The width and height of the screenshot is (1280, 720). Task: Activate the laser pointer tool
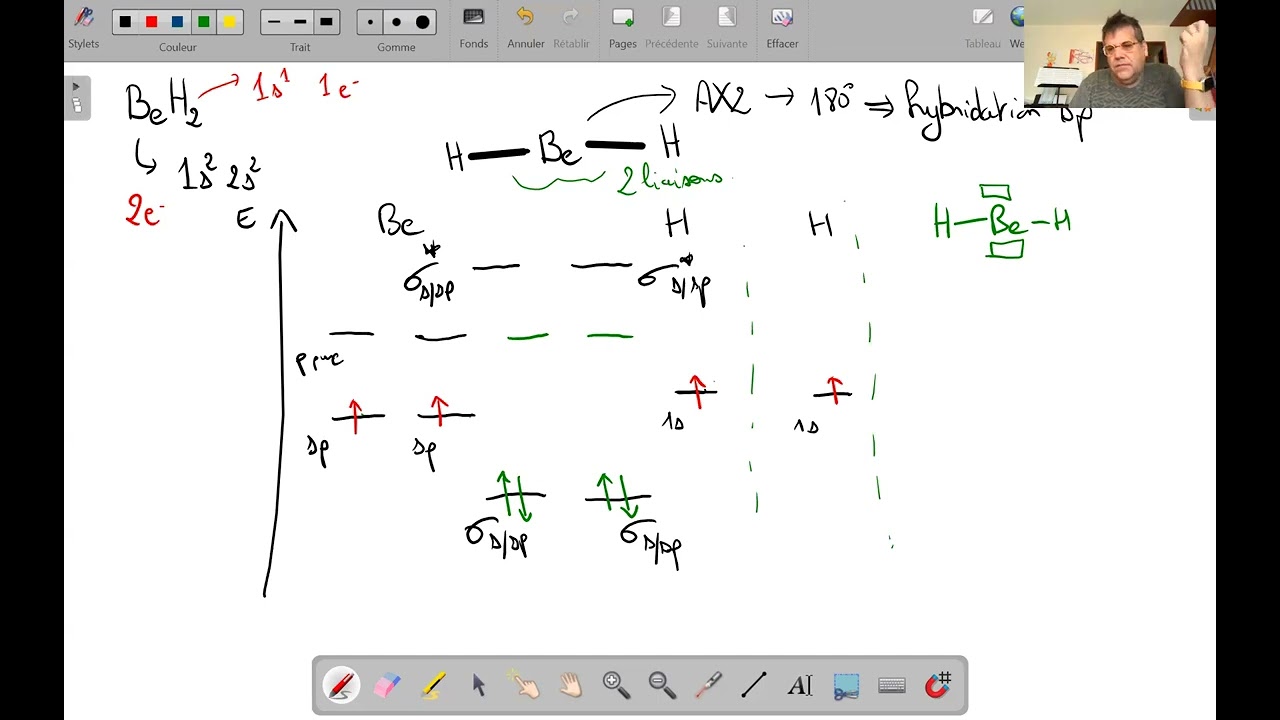coord(708,685)
